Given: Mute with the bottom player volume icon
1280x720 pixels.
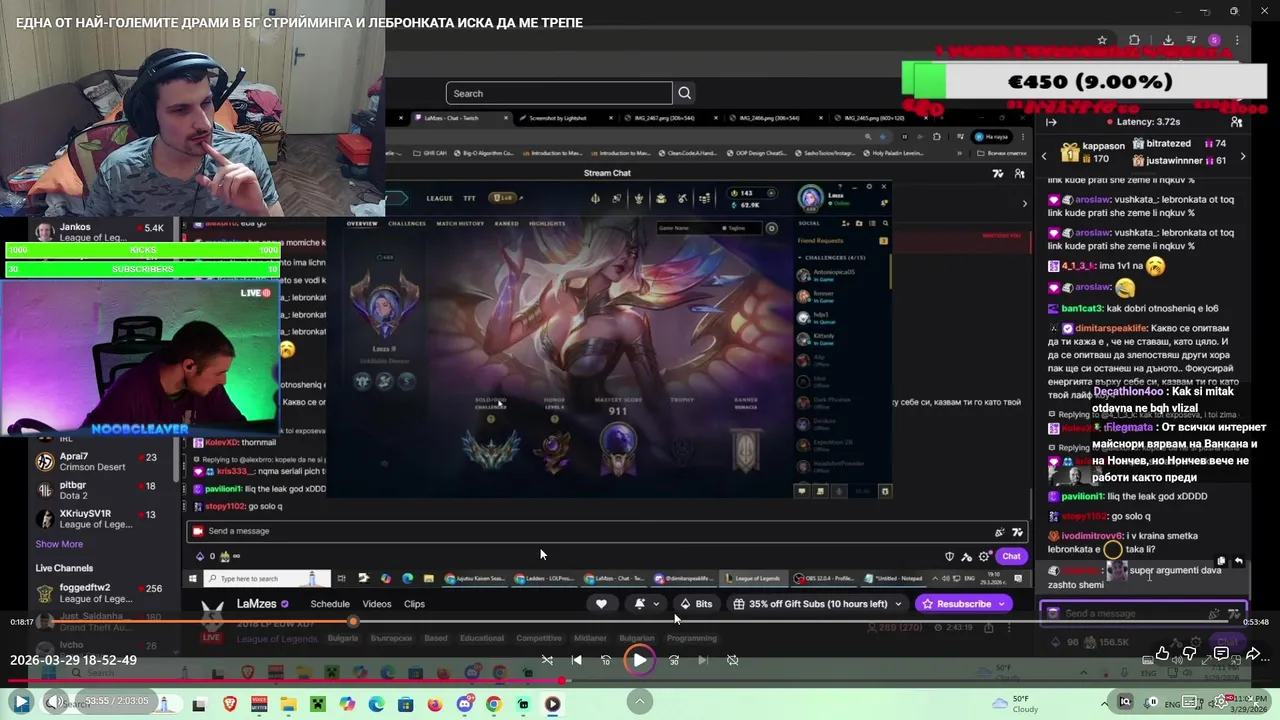Looking at the screenshot, I should click(55, 703).
